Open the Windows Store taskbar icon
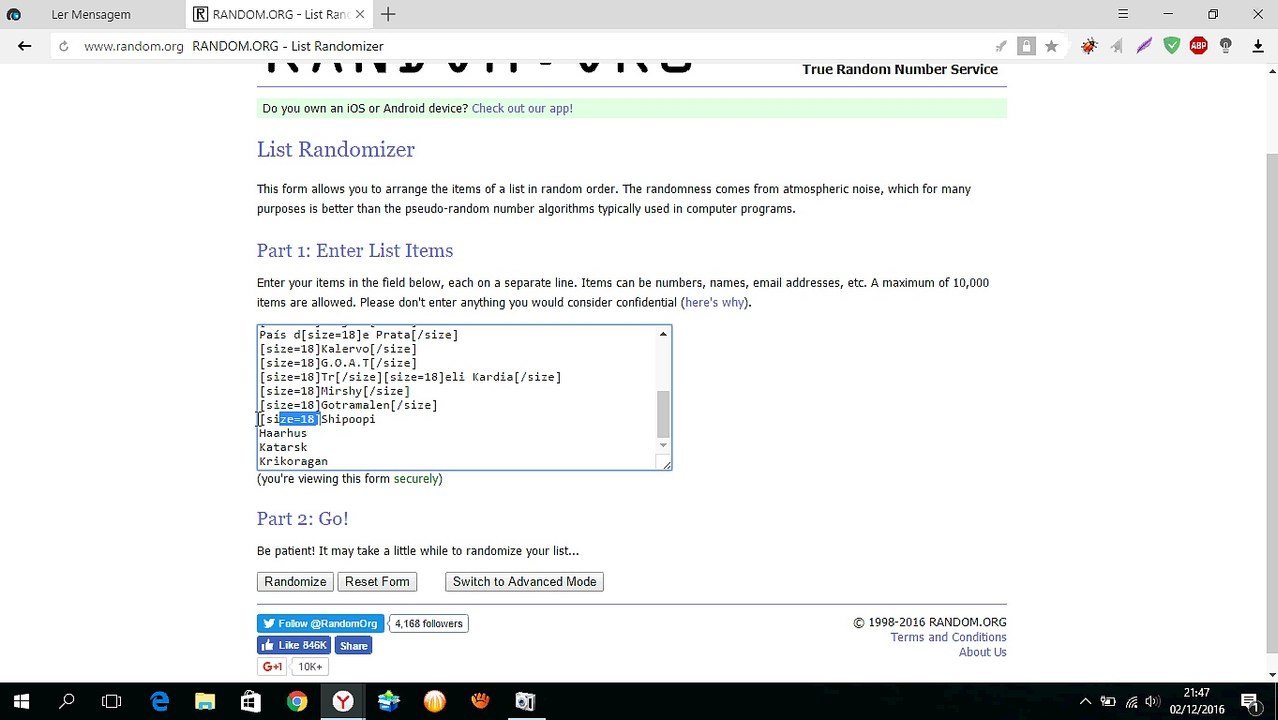 tap(250, 701)
